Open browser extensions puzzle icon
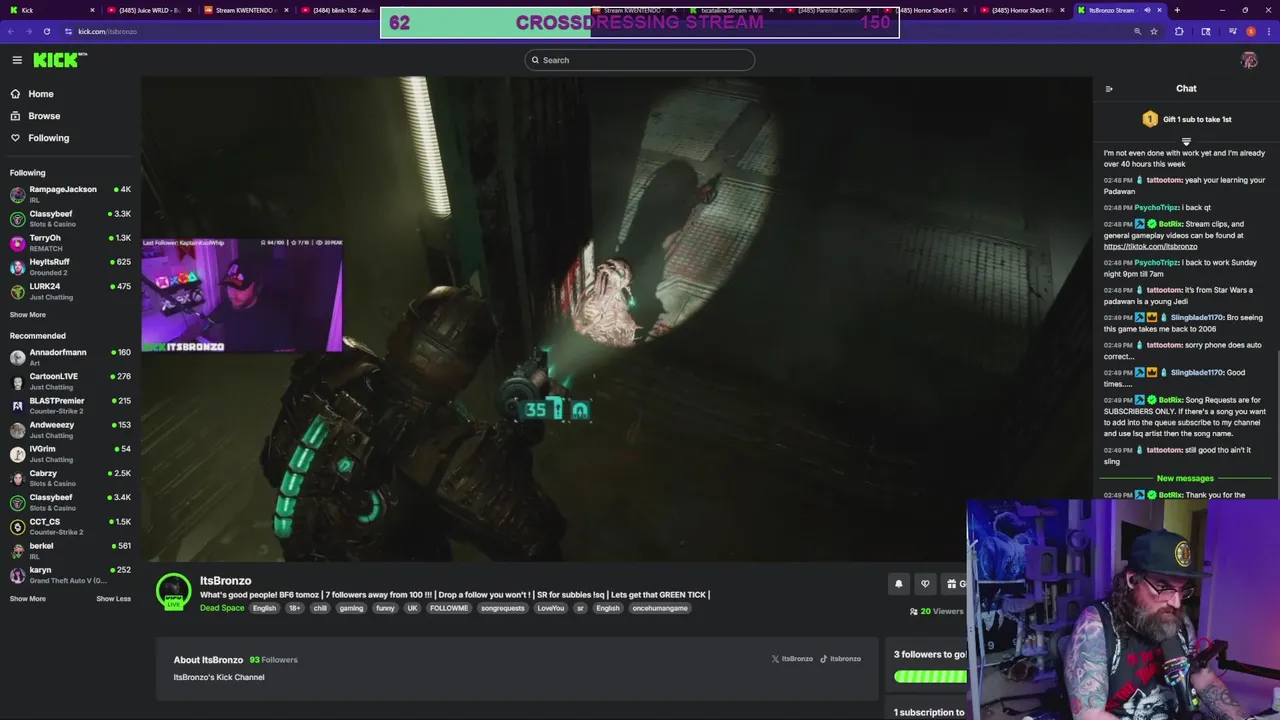1280x720 pixels. pos(1179,31)
